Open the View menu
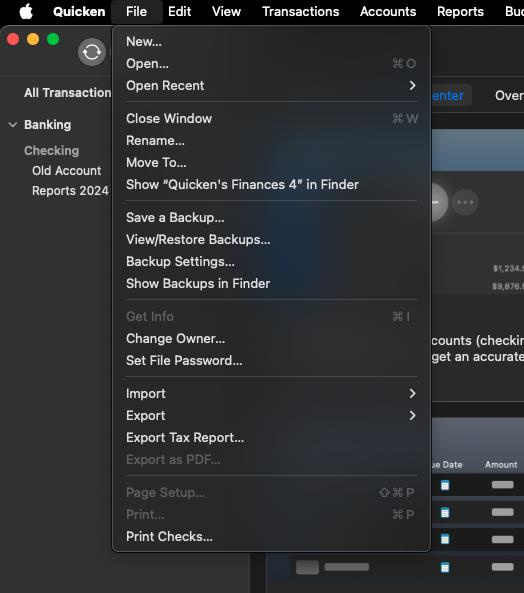Image resolution: width=524 pixels, height=593 pixels. pyautogui.click(x=226, y=12)
